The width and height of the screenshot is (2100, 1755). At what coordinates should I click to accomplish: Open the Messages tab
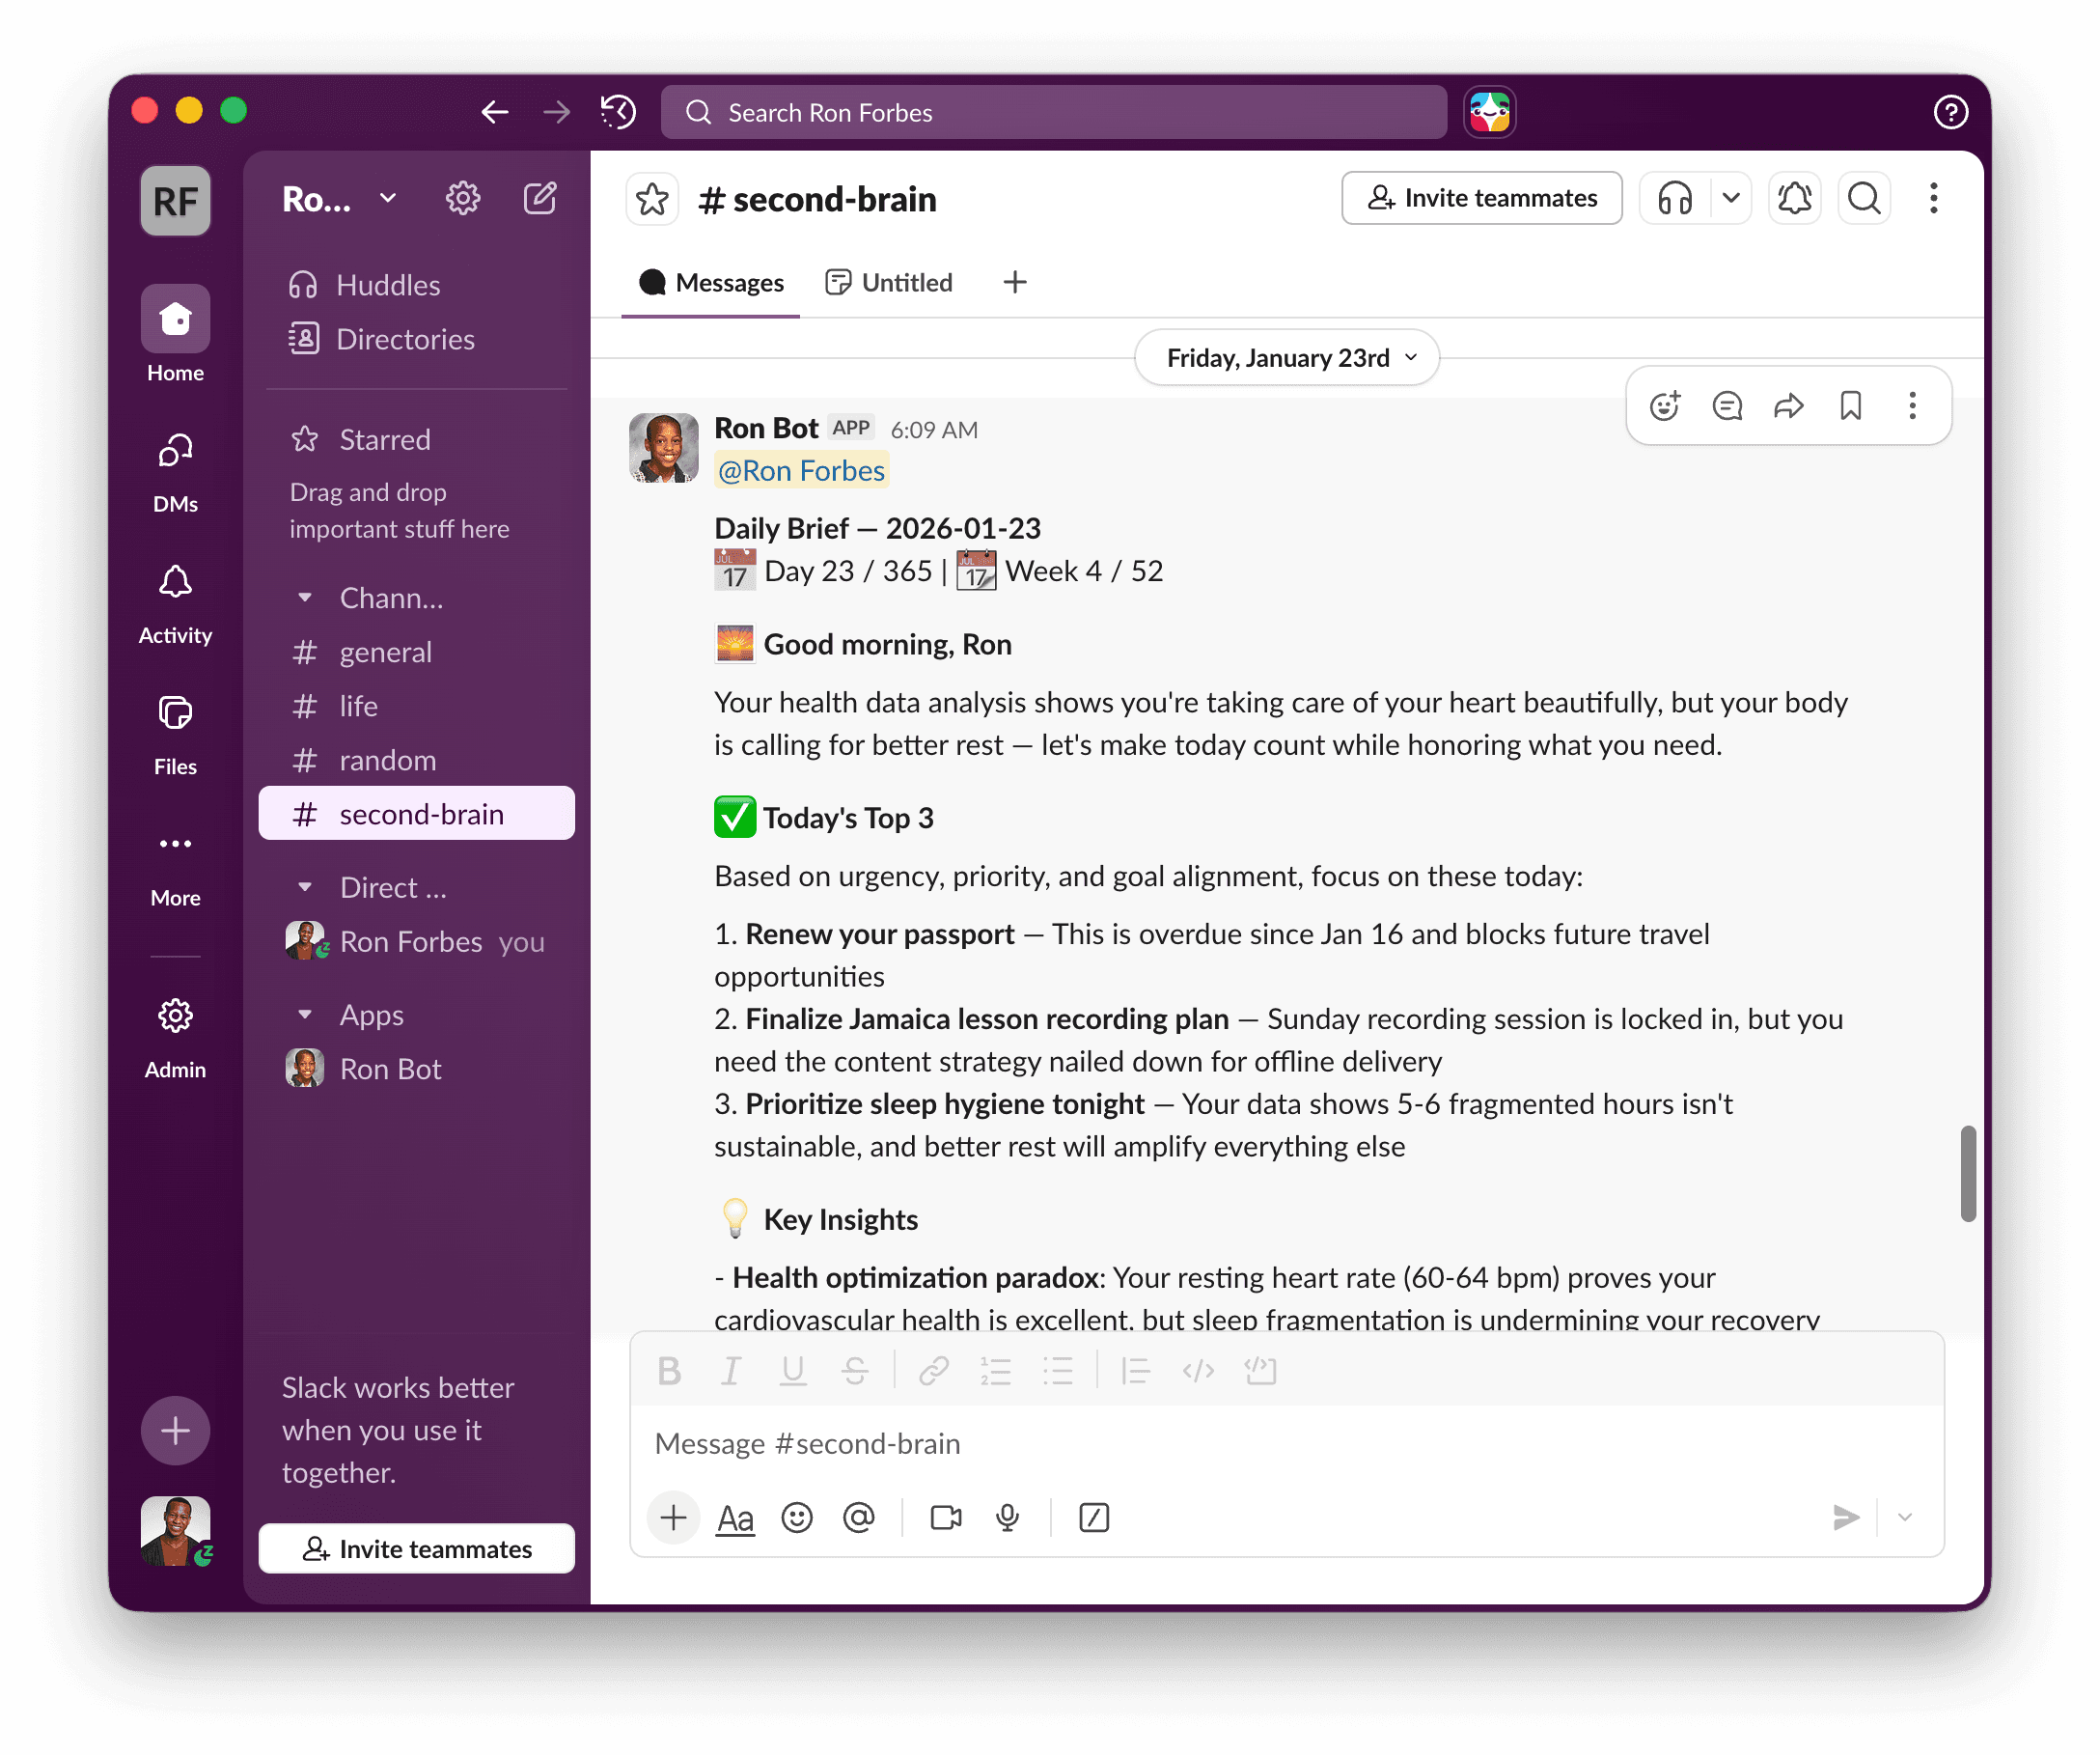pos(711,282)
